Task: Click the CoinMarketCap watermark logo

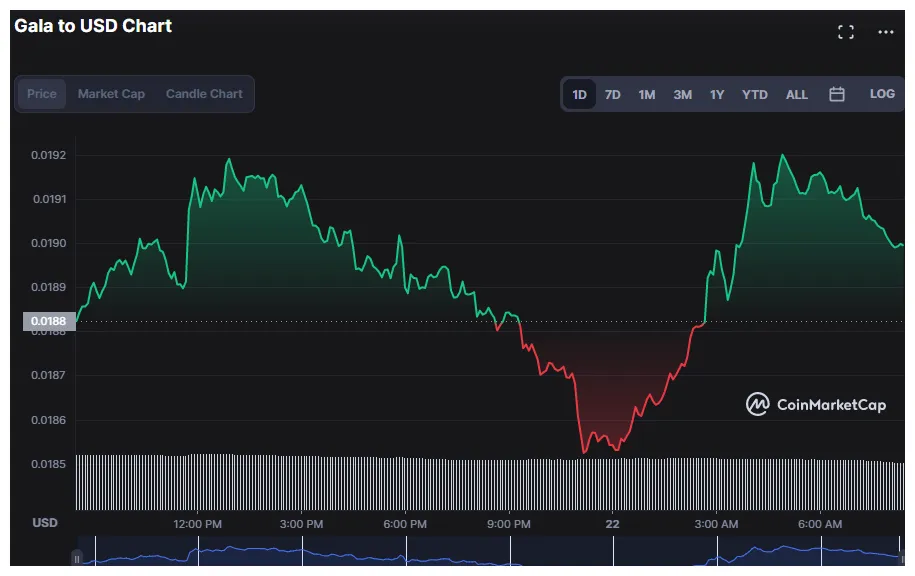Action: [x=816, y=404]
